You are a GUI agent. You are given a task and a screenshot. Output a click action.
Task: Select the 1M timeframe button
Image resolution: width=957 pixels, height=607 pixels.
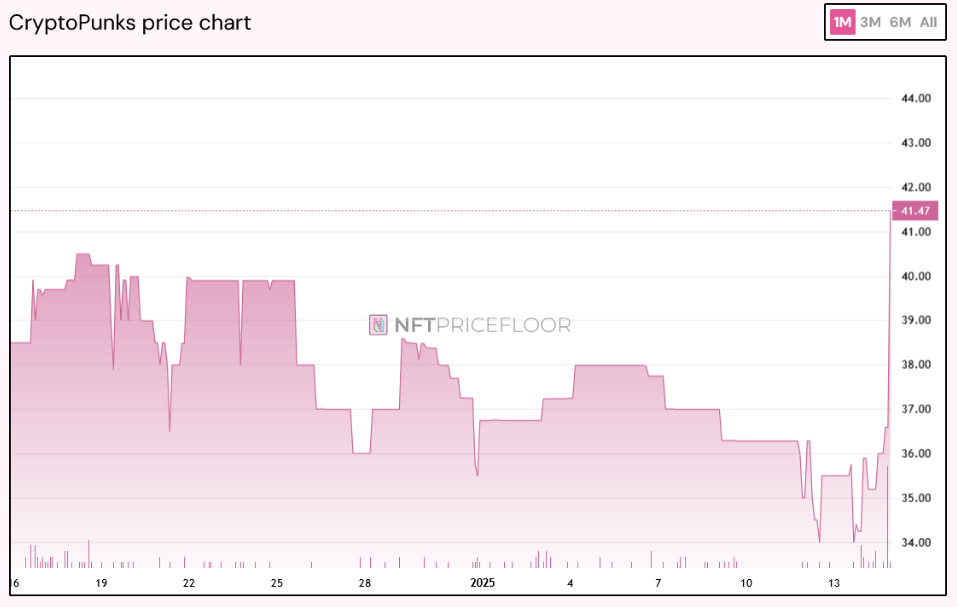click(x=843, y=22)
